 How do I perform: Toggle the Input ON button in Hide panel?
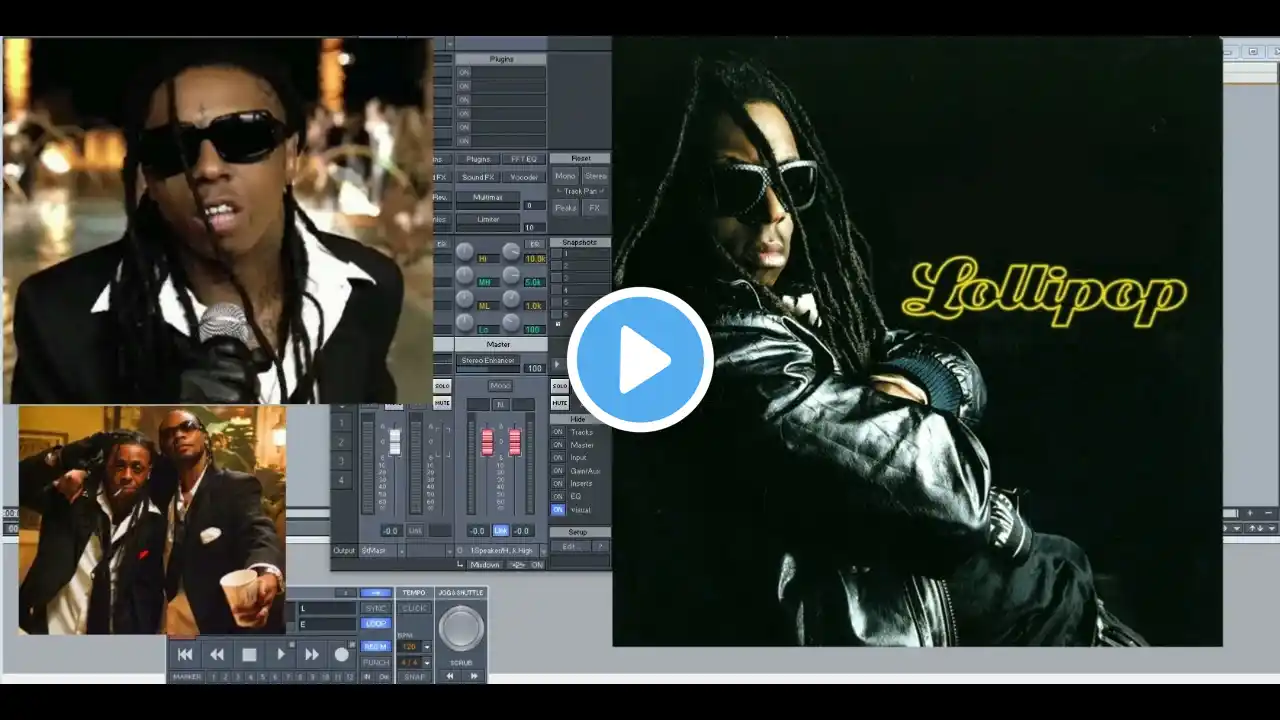tap(558, 458)
